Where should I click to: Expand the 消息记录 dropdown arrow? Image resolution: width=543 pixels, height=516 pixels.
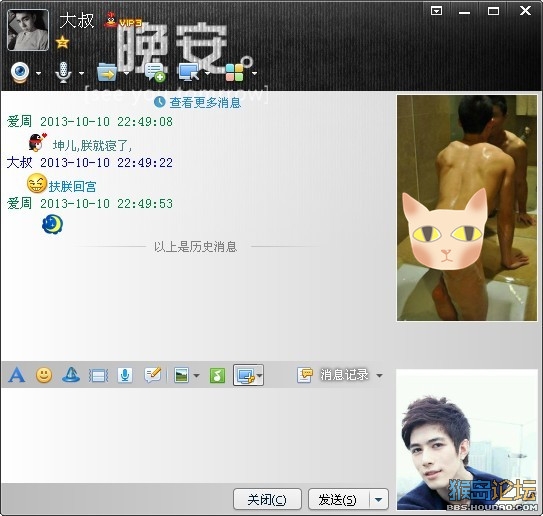tap(380, 375)
